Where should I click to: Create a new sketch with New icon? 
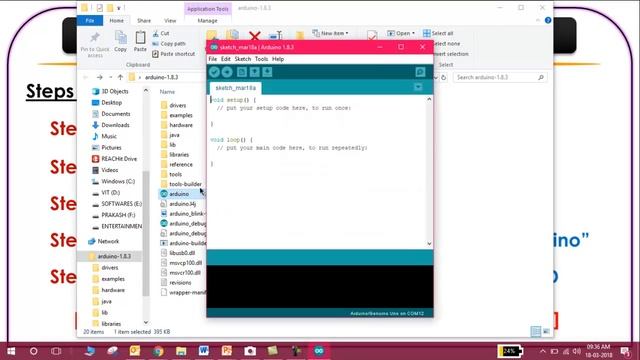pos(242,72)
